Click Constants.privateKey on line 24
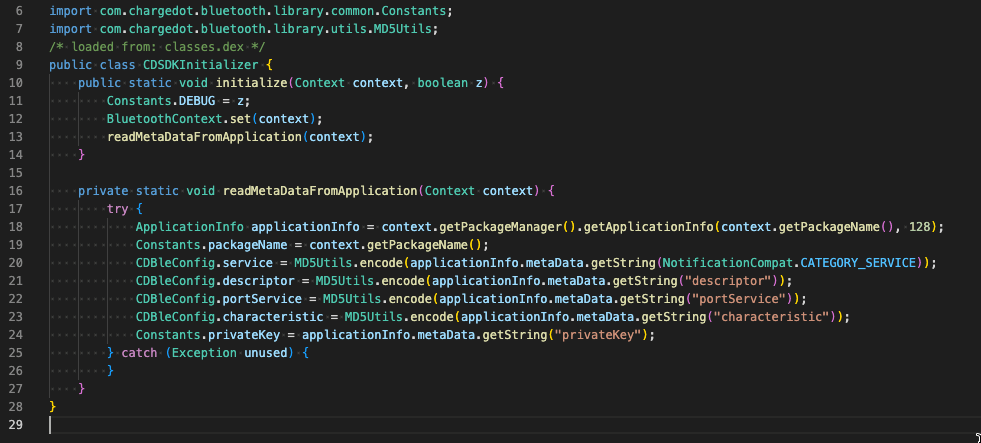Image resolution: width=981 pixels, height=443 pixels. pos(208,335)
